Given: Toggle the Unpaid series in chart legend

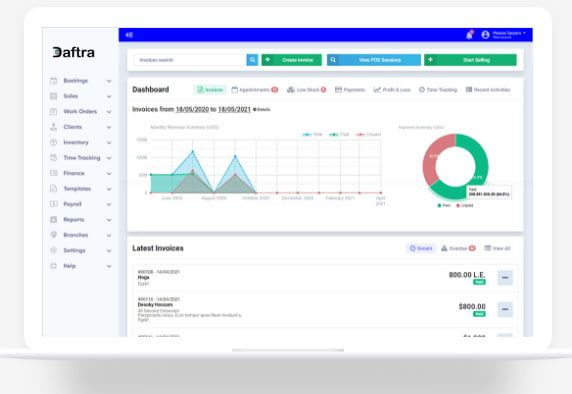Looking at the screenshot, I should pos(368,134).
